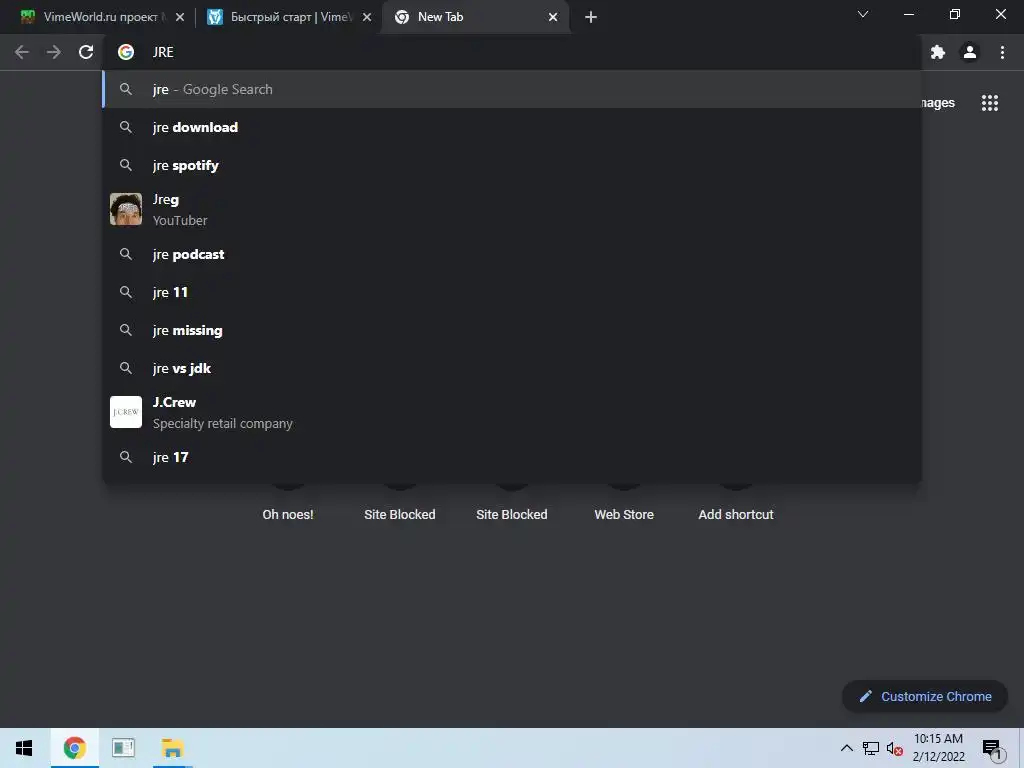1024x768 pixels.
Task: Choose the jre download suggestion
Action: click(513, 127)
